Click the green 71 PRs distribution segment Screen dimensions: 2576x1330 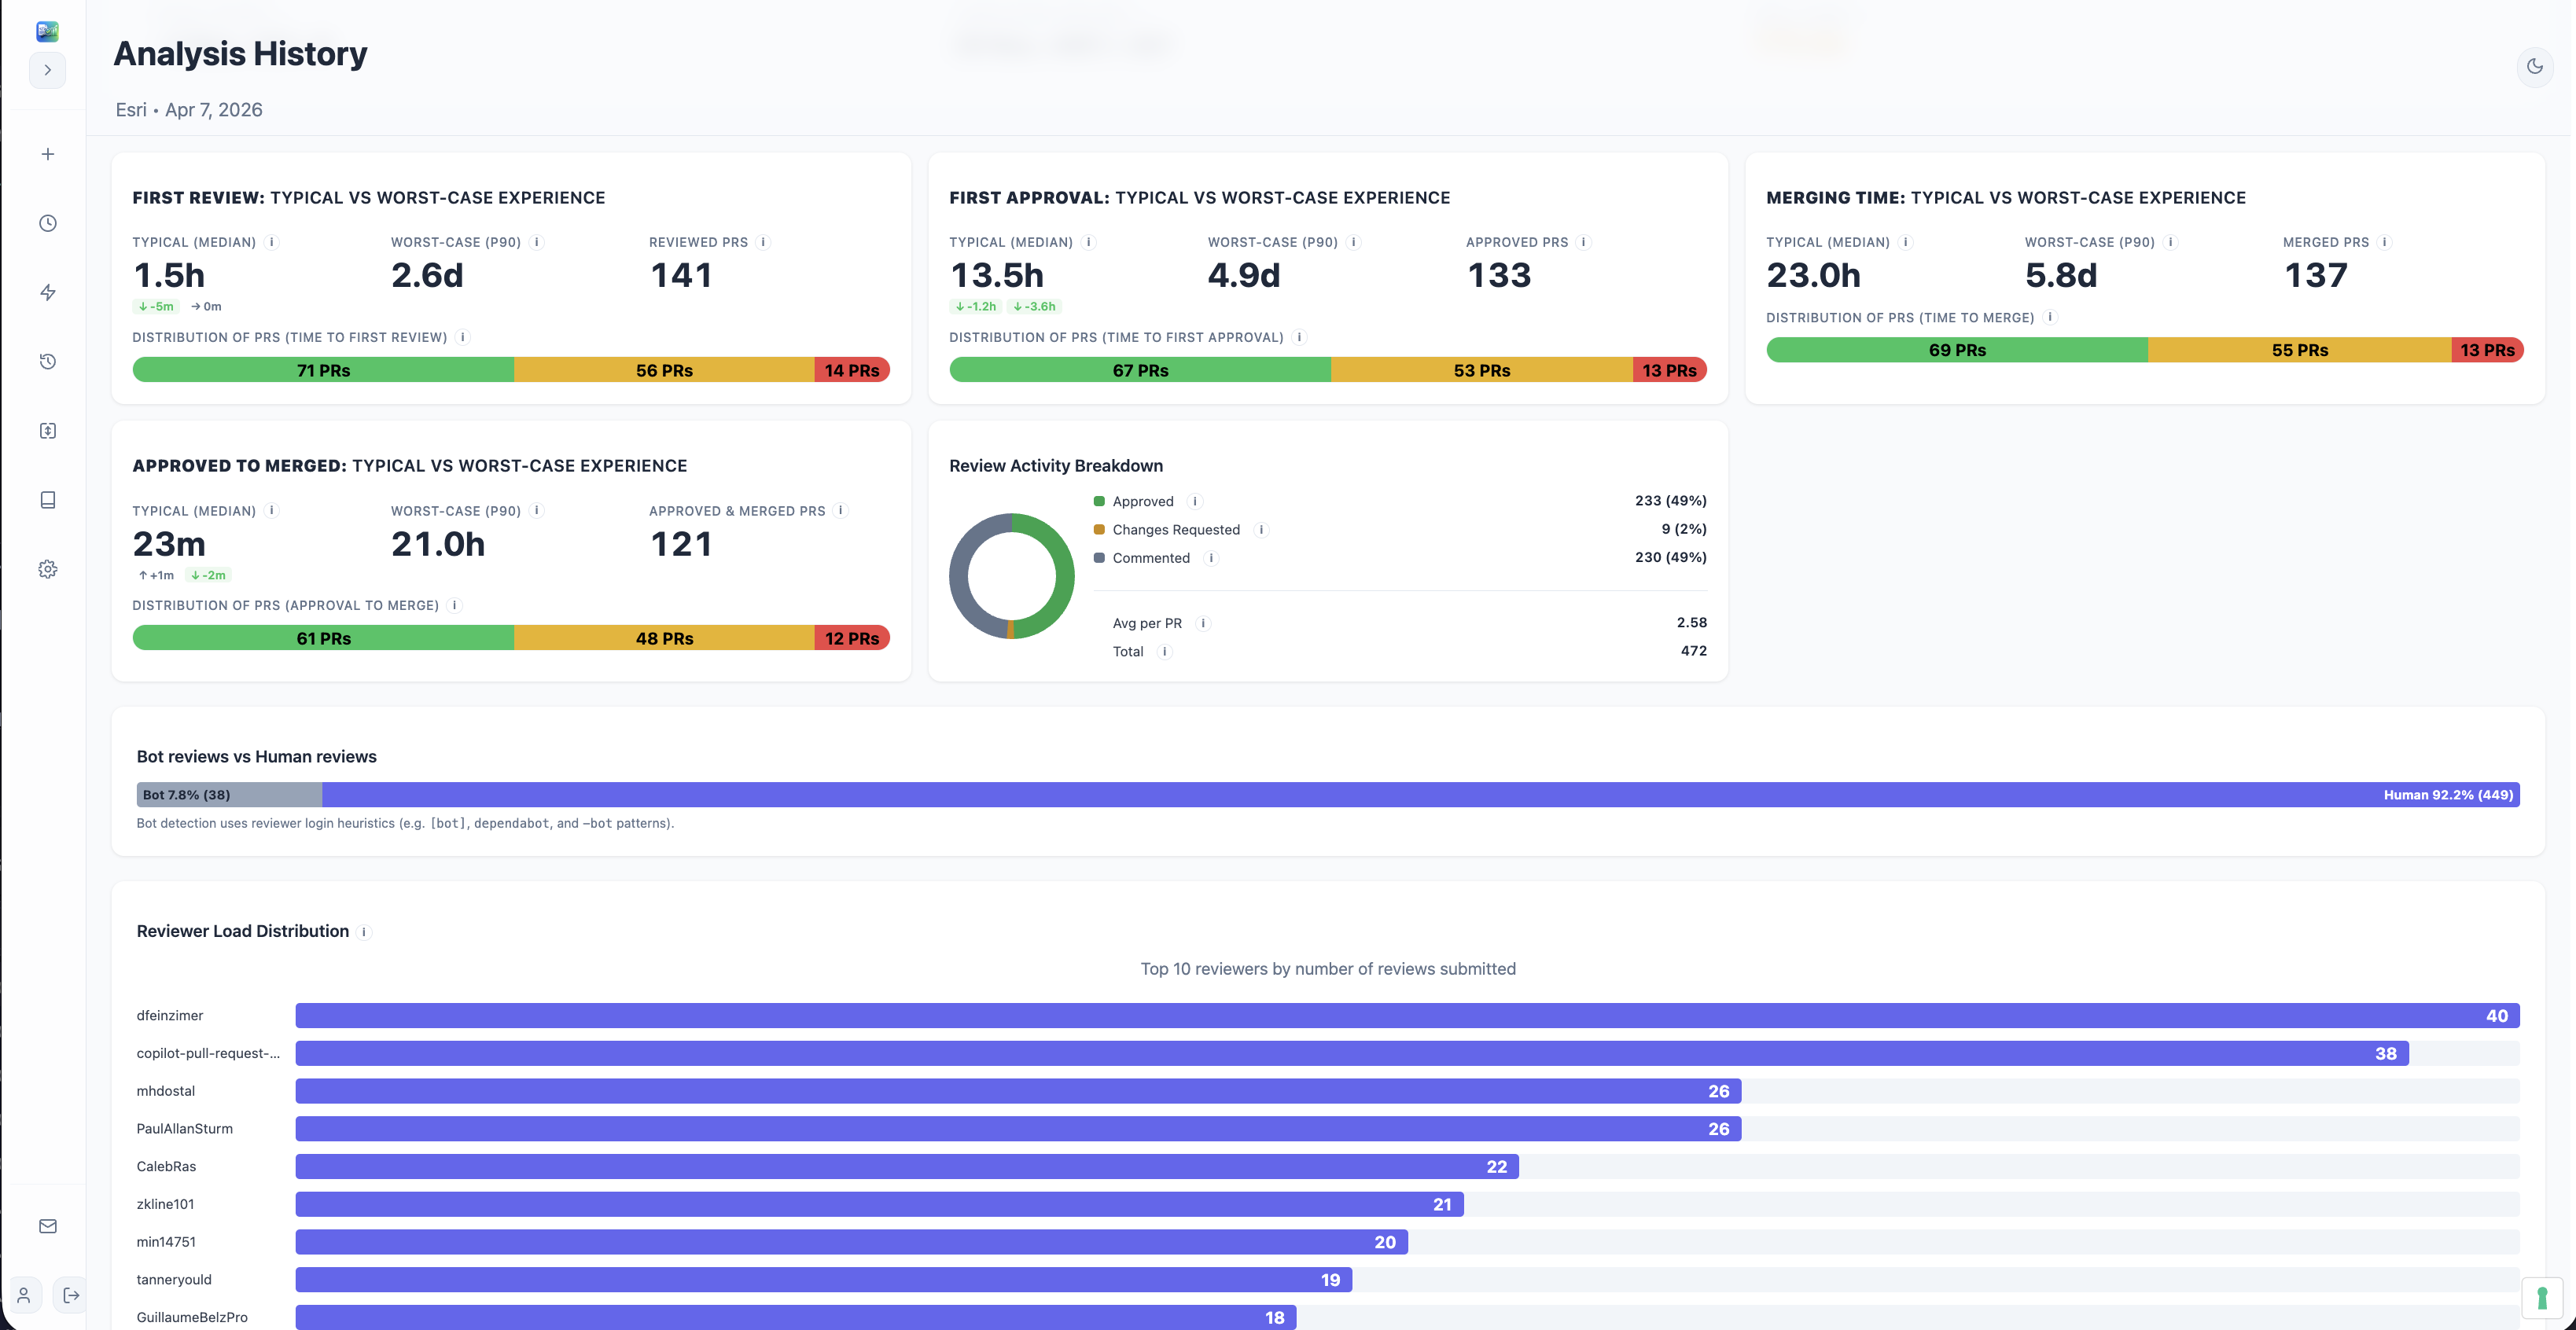pos(323,370)
